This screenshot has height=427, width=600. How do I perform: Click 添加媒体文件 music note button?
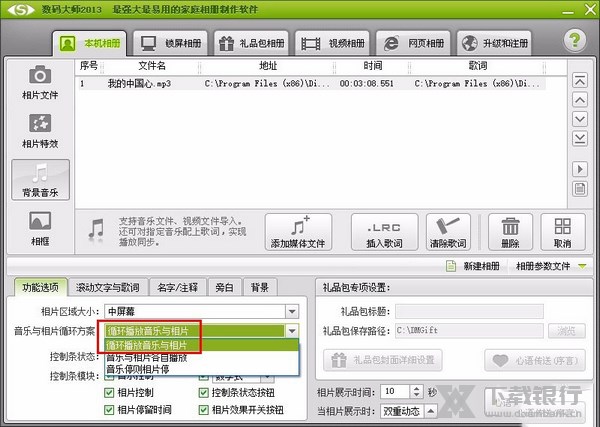click(x=297, y=232)
